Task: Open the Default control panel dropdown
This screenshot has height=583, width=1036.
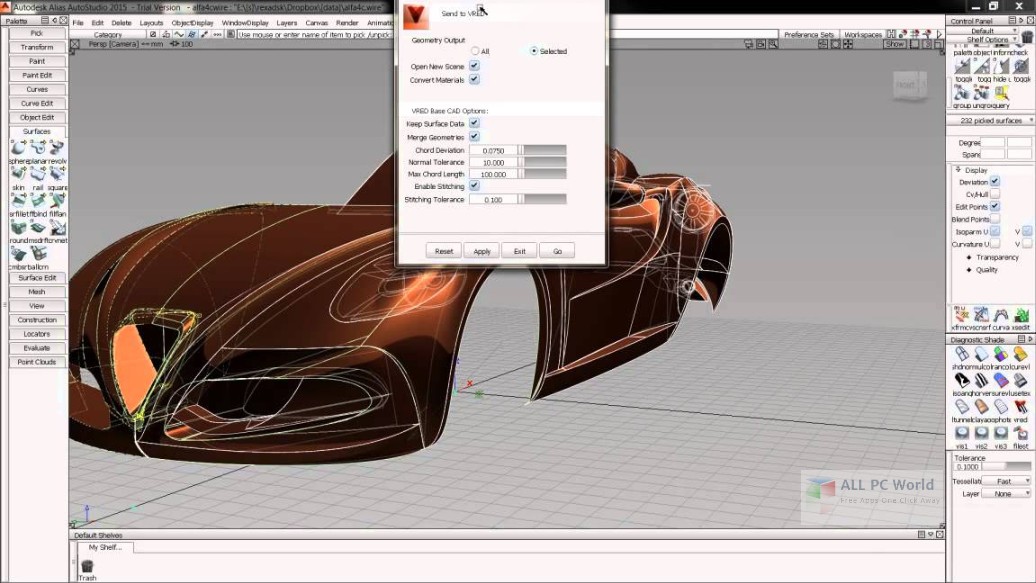Action: point(983,30)
